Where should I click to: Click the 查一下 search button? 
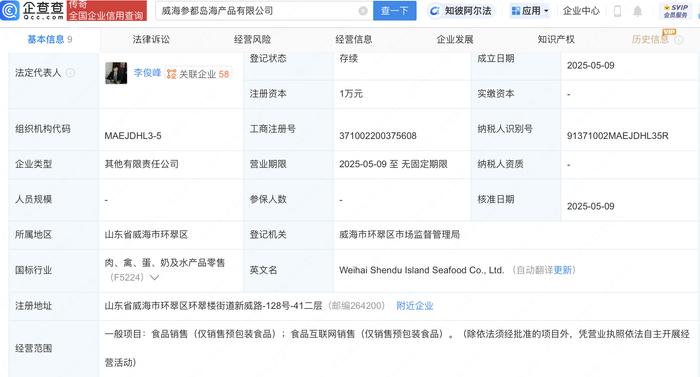pos(395,11)
